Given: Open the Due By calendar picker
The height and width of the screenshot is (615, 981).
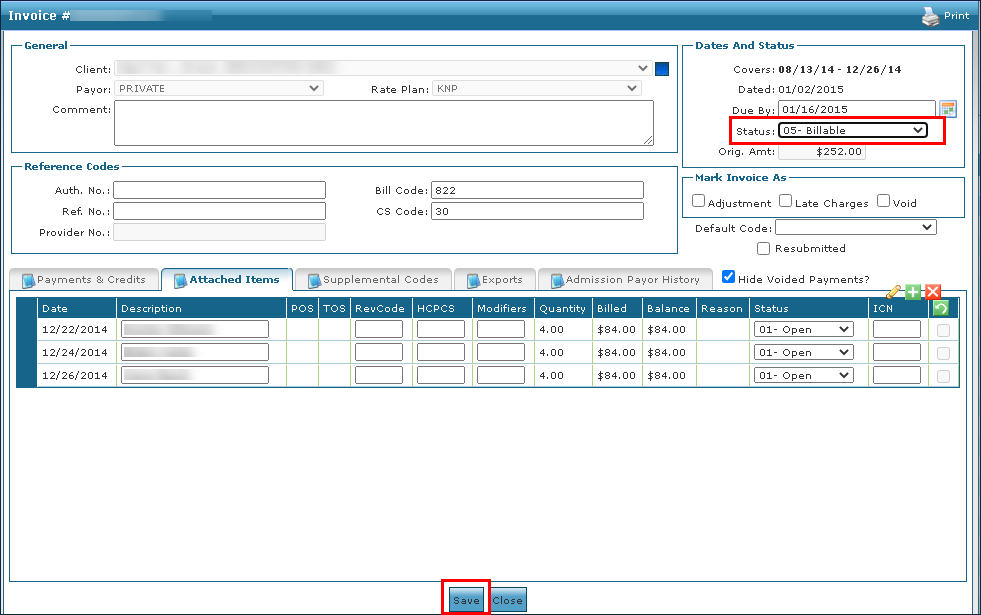Looking at the screenshot, I should tap(948, 109).
